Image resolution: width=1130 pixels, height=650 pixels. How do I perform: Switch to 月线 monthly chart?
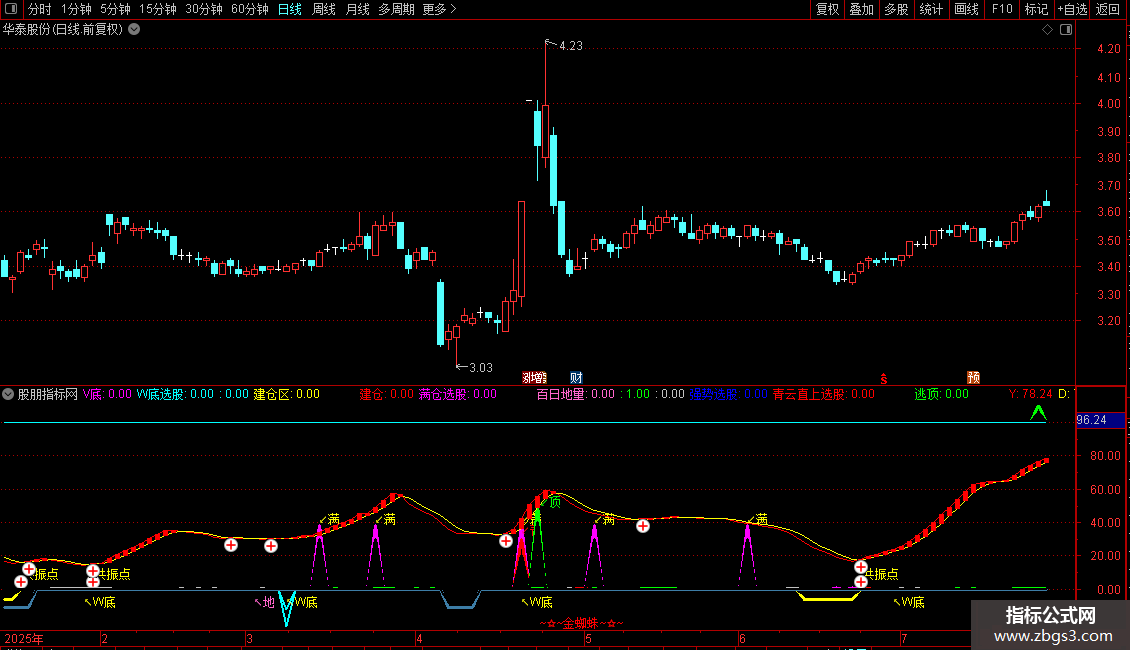coord(357,9)
